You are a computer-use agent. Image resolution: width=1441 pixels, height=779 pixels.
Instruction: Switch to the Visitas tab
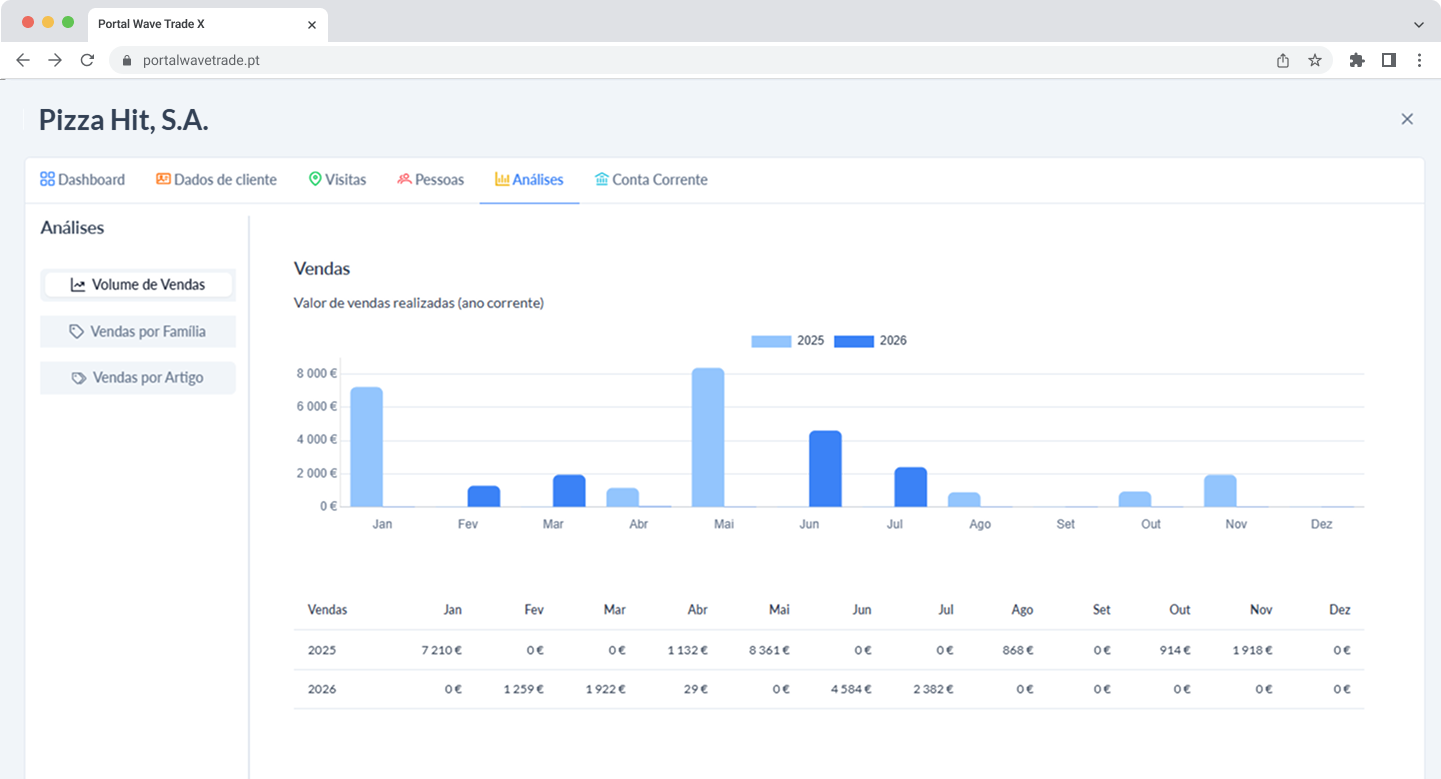point(337,180)
